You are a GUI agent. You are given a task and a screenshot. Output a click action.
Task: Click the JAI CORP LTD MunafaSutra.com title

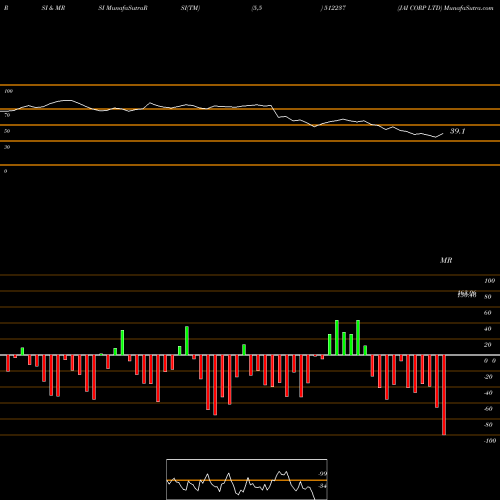click(x=445, y=8)
